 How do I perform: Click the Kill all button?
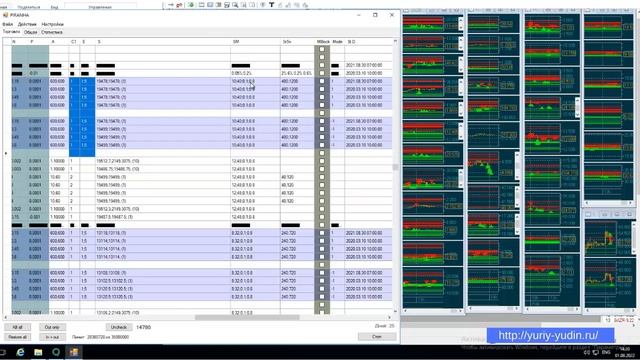click(17, 327)
